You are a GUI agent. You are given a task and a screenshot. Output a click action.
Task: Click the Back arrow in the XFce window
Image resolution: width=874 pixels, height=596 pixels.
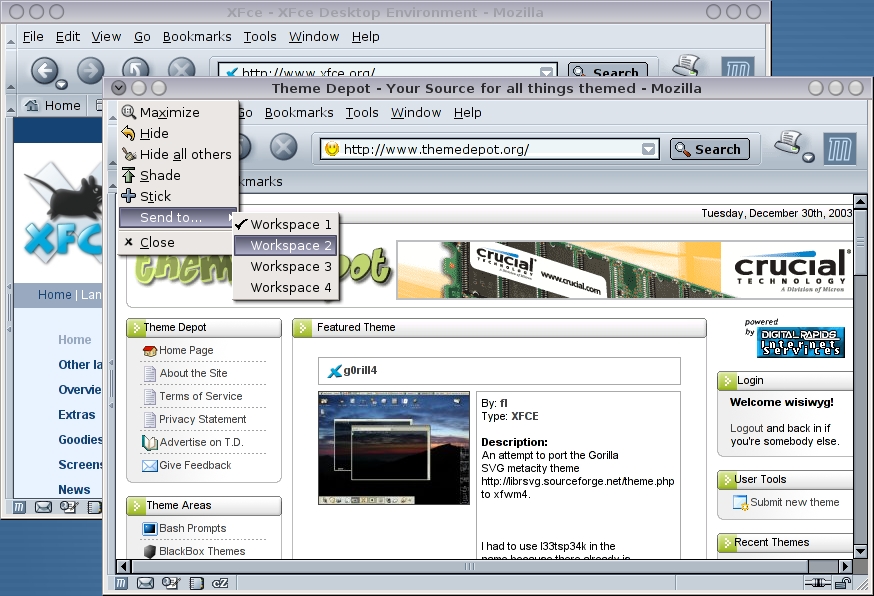pos(44,70)
